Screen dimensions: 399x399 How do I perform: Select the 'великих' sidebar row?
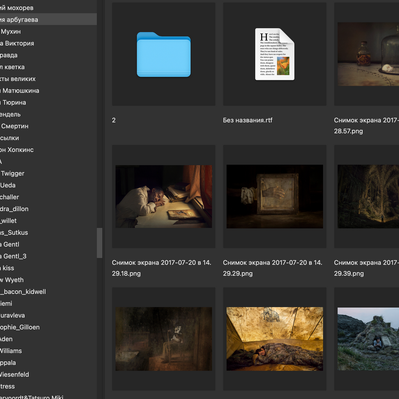point(48,79)
